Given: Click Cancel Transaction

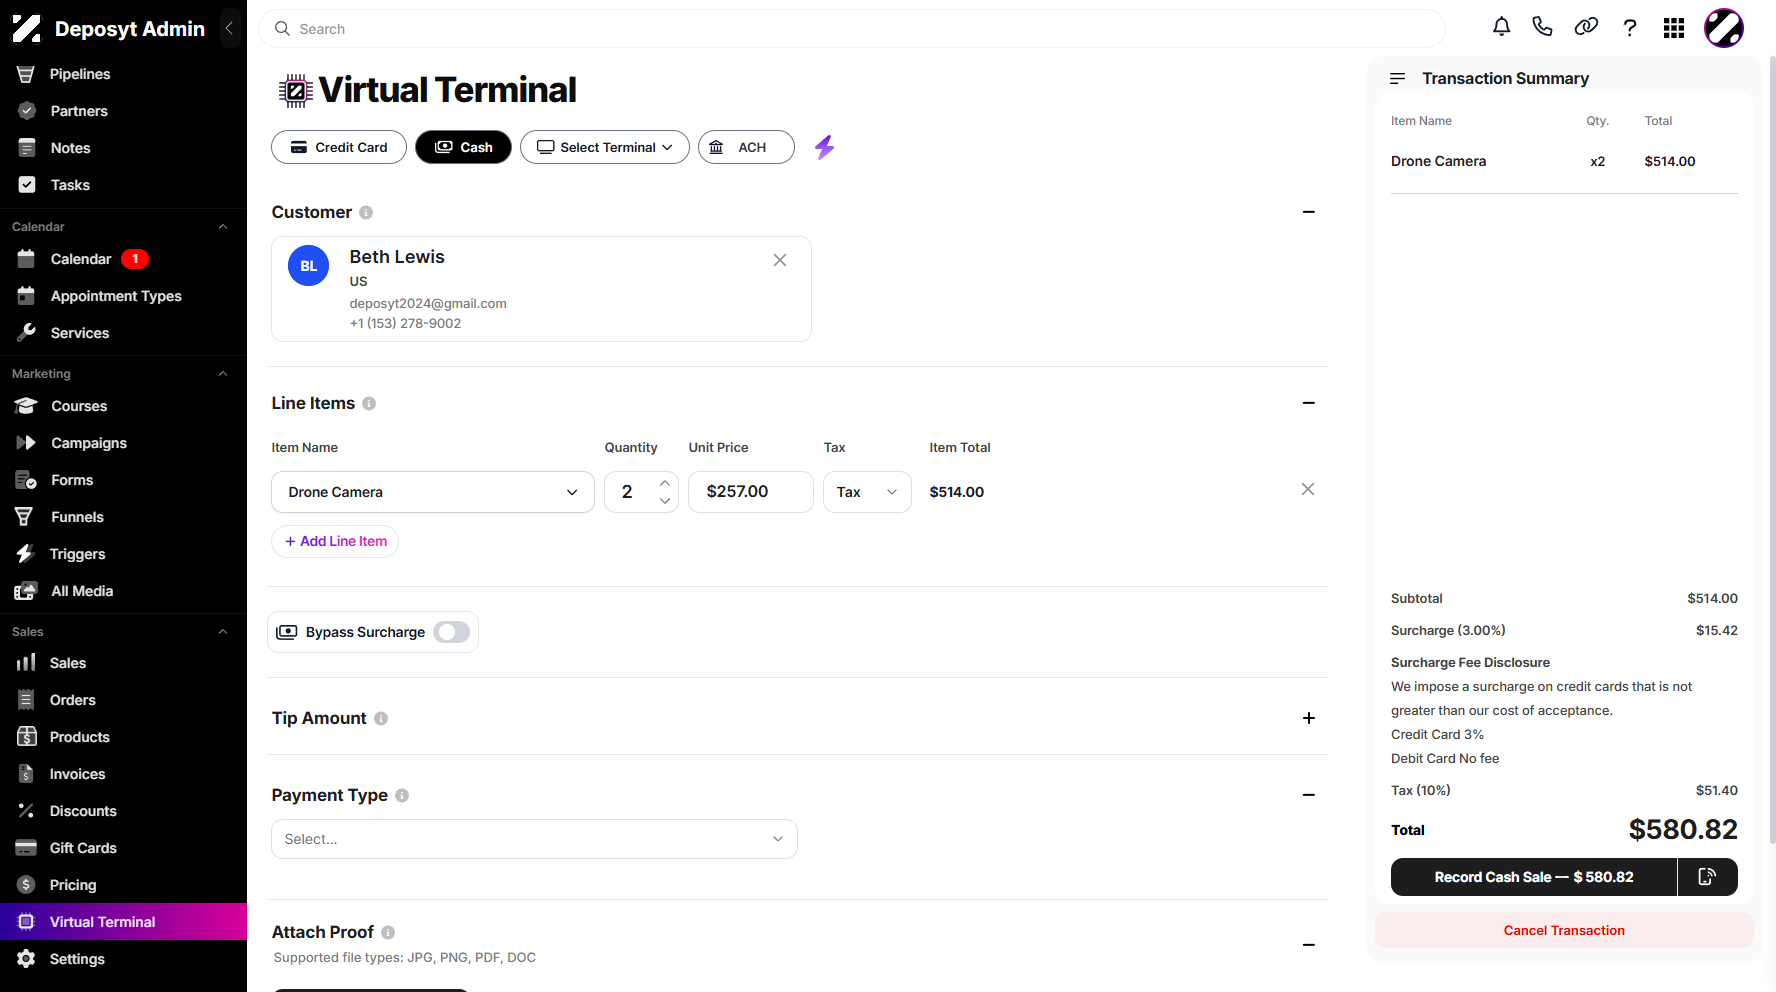Looking at the screenshot, I should [x=1564, y=930].
